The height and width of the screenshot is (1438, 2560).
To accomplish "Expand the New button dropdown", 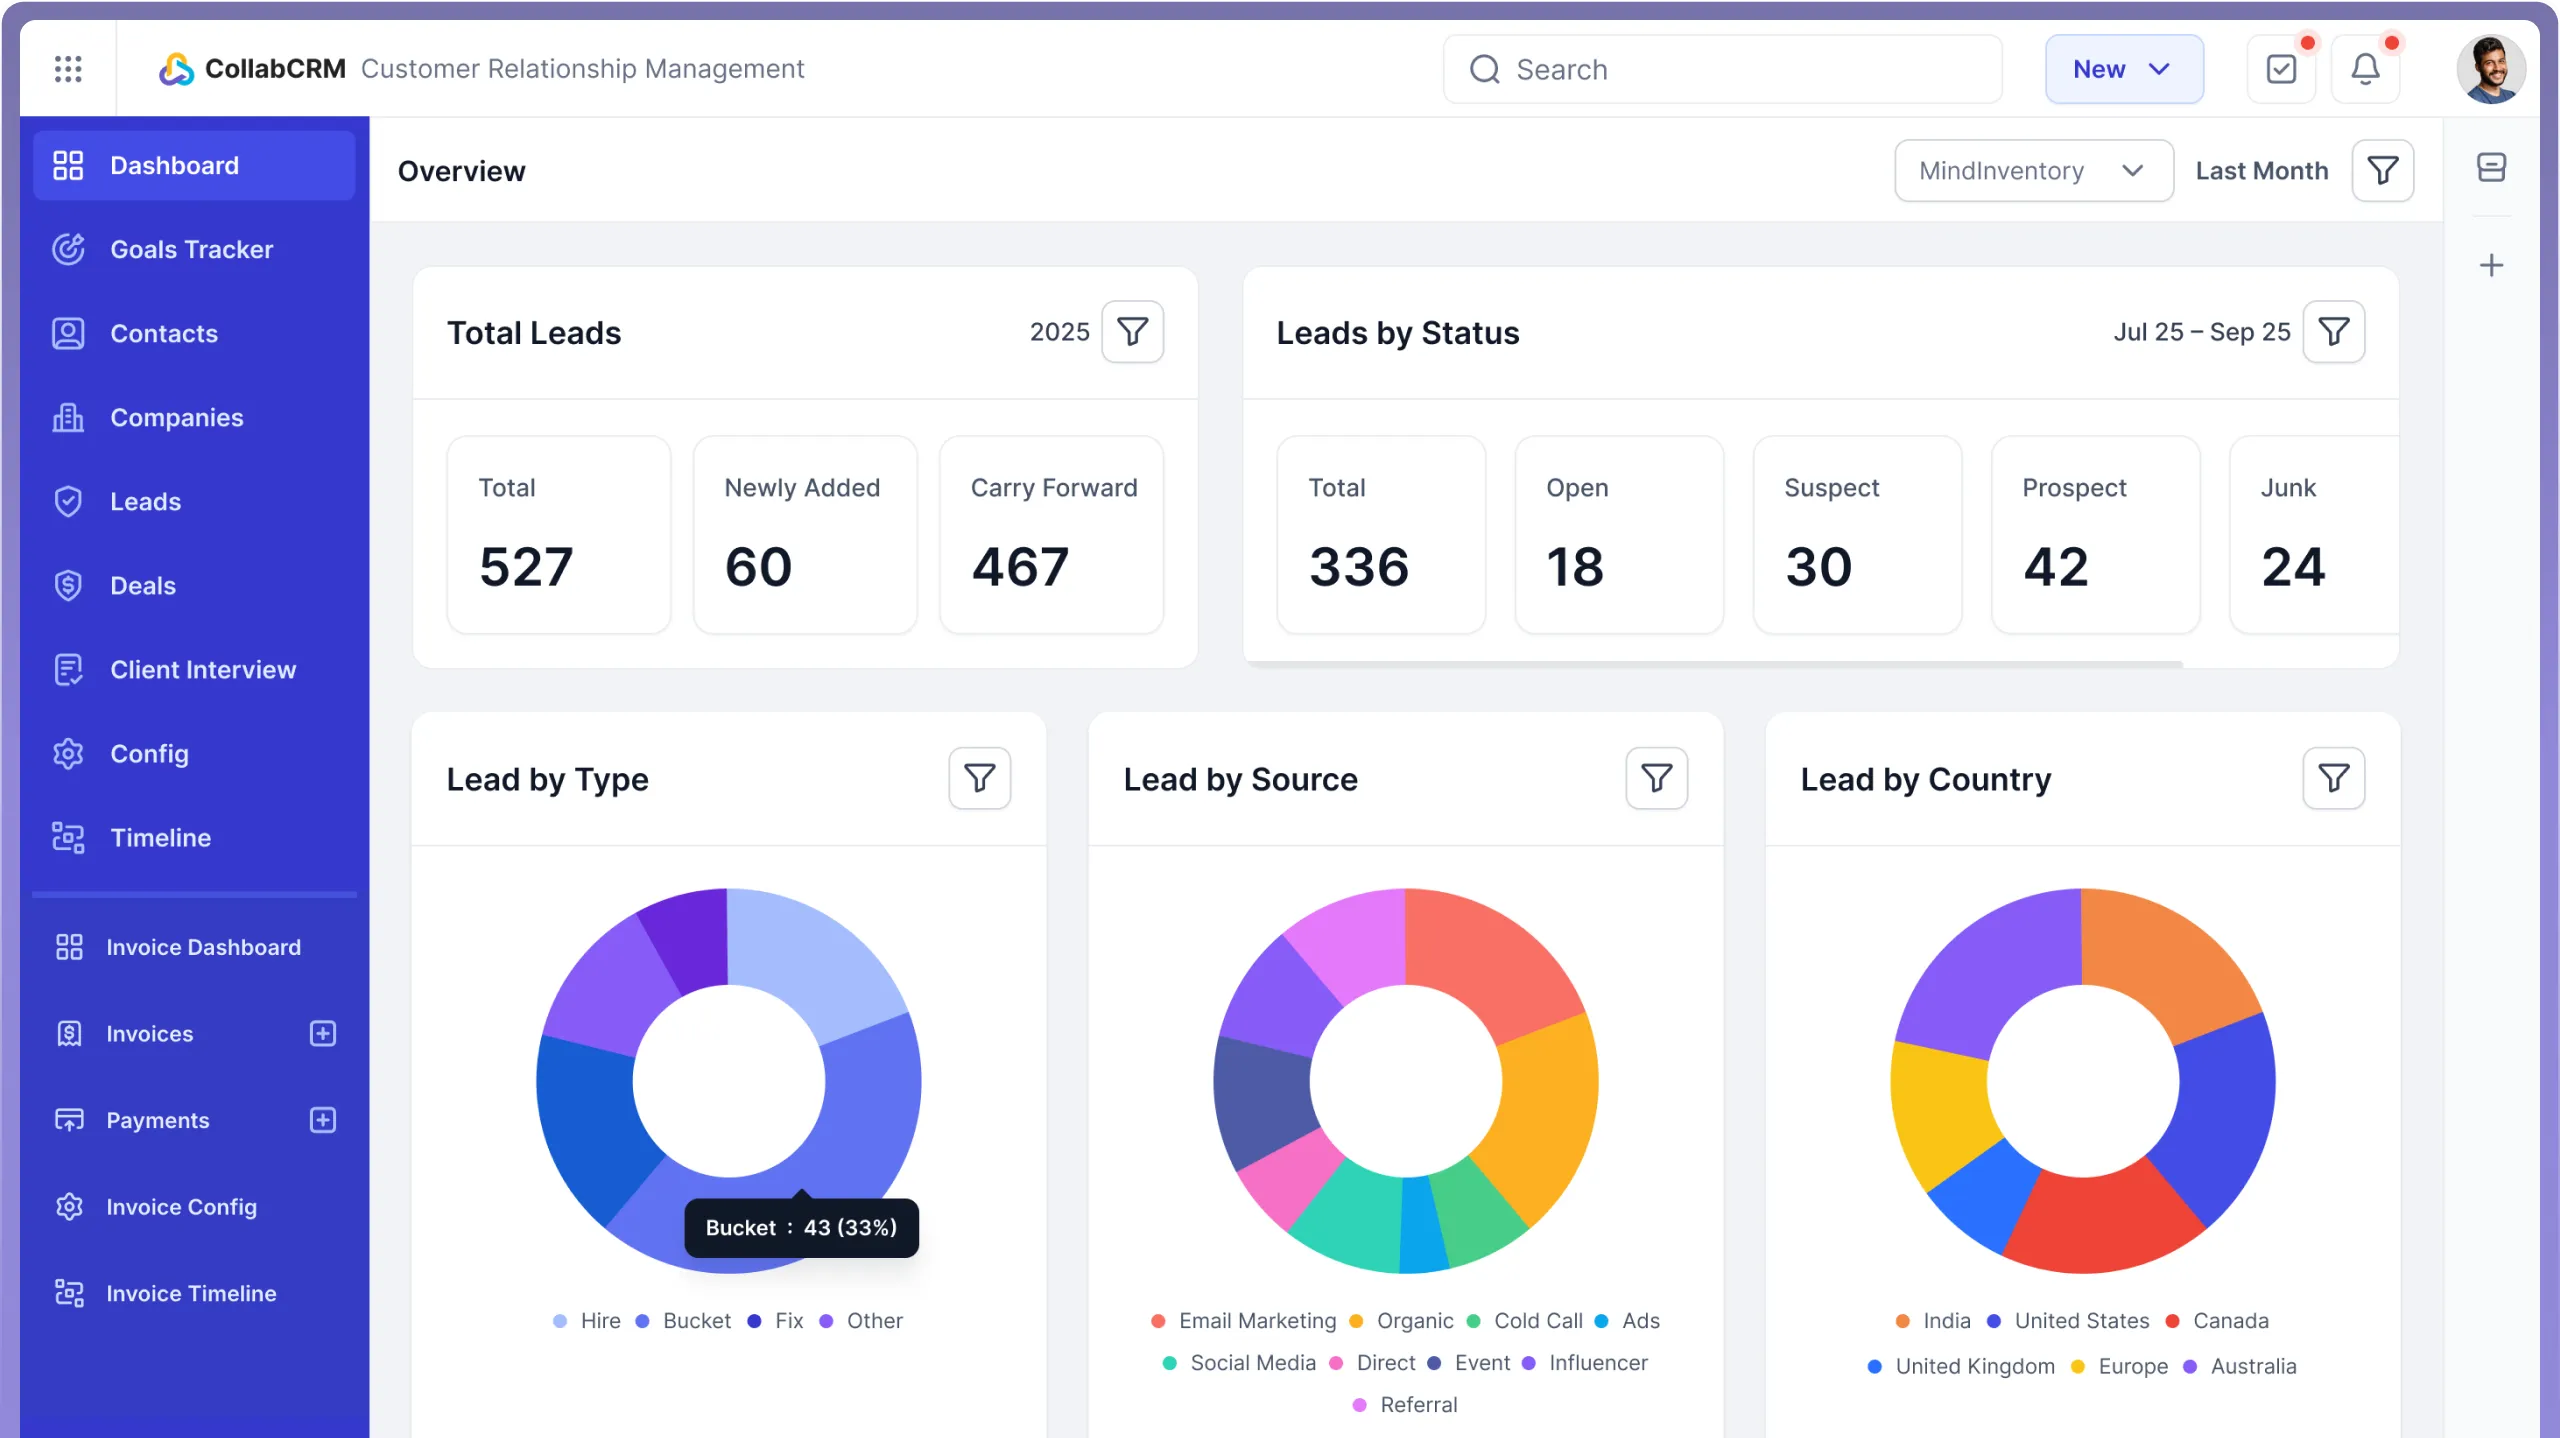I will pos(2158,69).
